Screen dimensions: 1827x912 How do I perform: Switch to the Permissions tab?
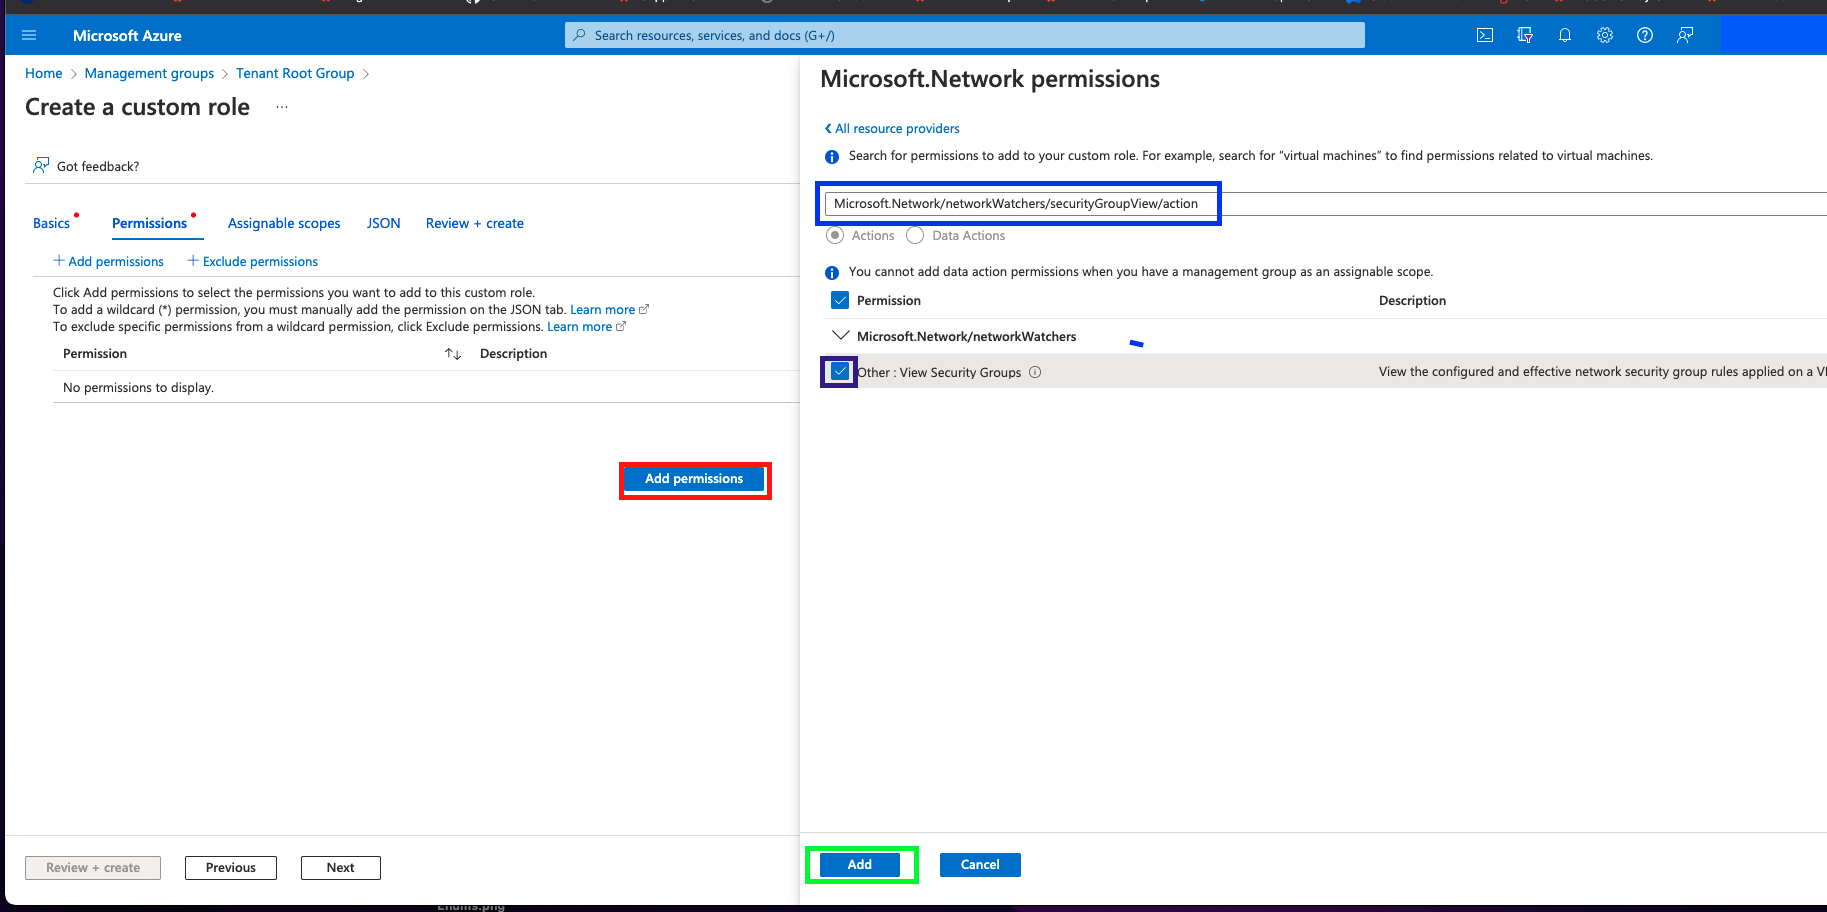149,223
